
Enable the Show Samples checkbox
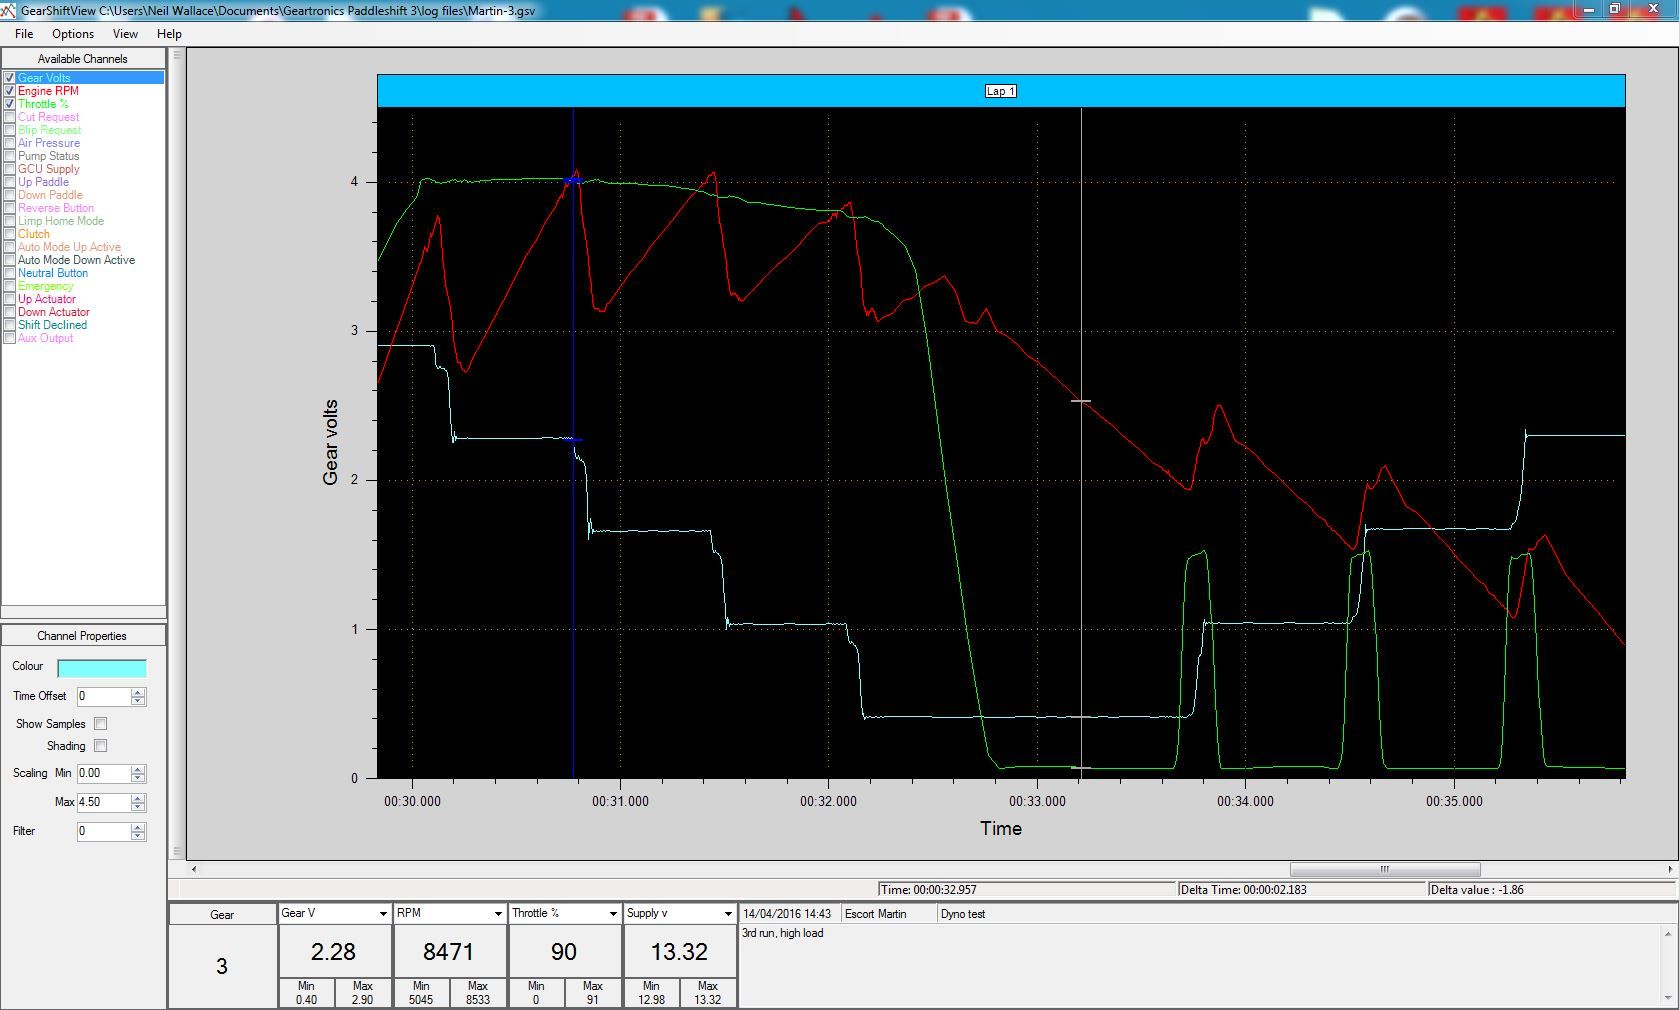click(100, 724)
